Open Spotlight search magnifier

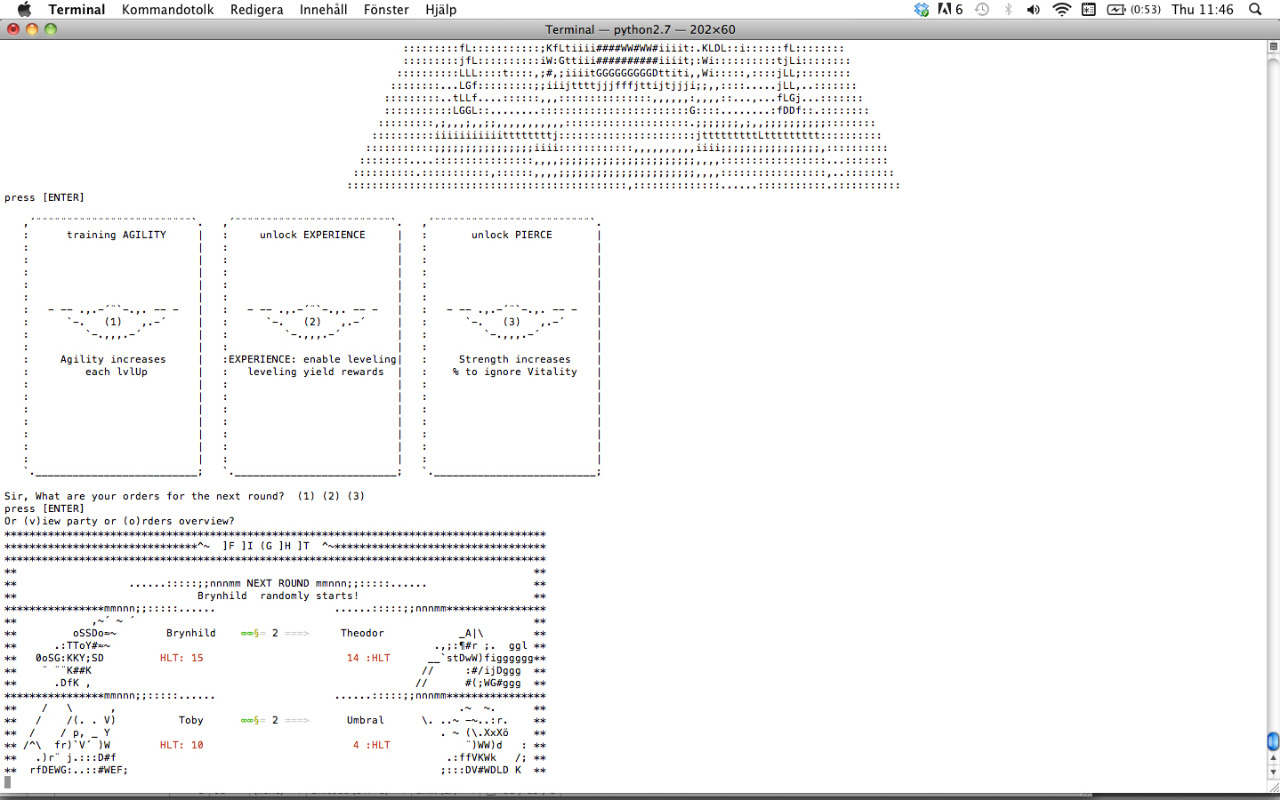click(x=1254, y=10)
